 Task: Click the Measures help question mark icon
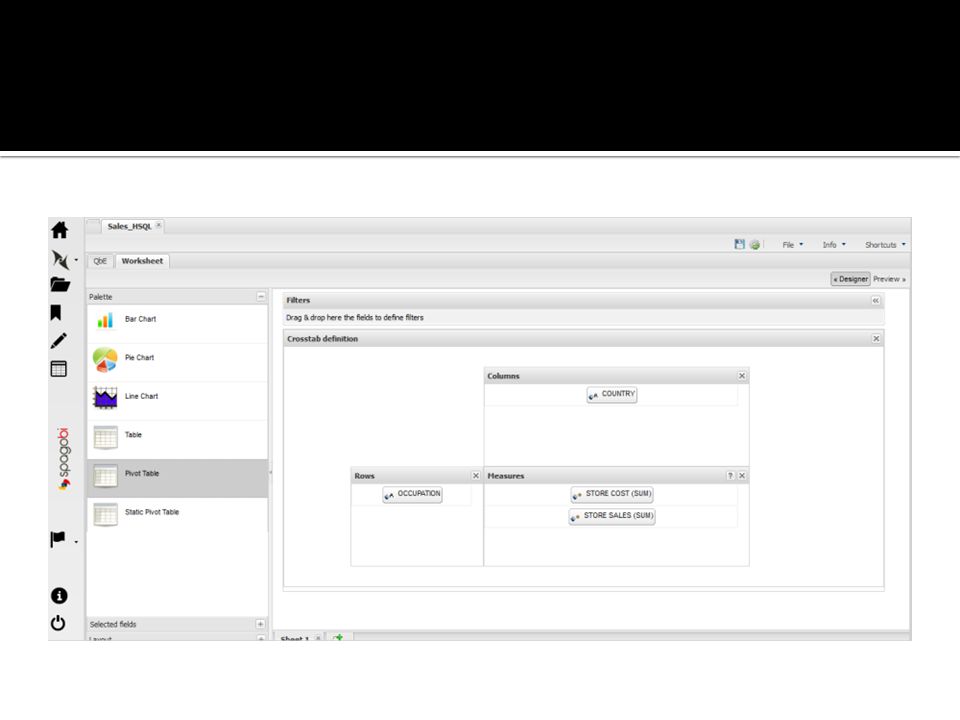coord(730,476)
